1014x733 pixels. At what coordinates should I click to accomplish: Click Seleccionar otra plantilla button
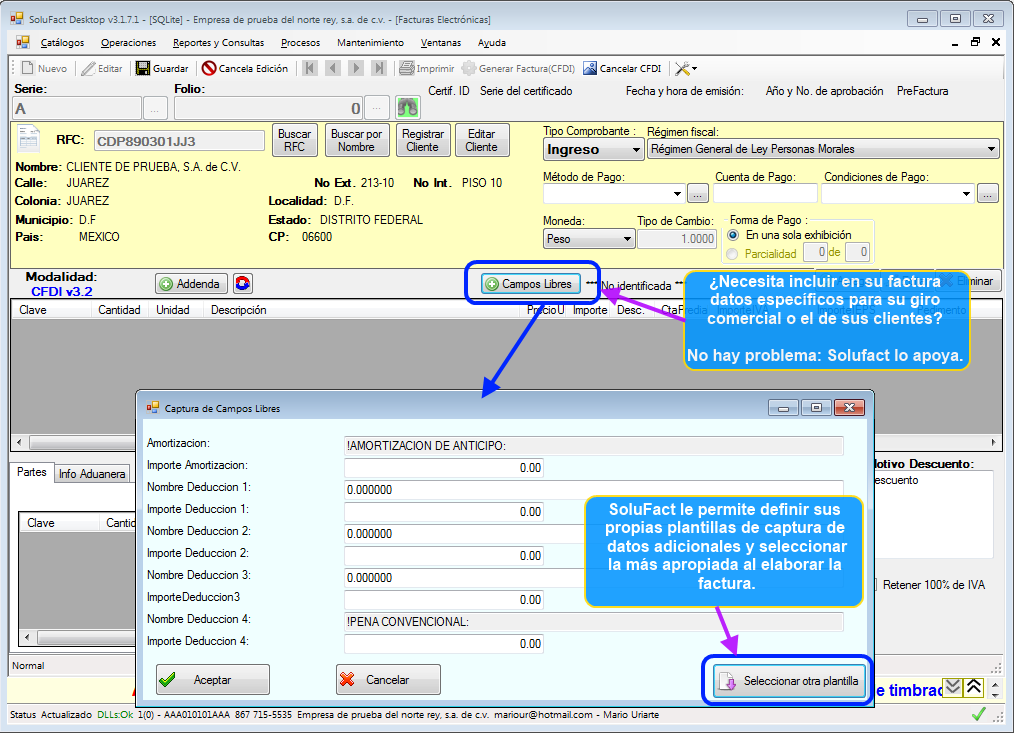click(789, 681)
